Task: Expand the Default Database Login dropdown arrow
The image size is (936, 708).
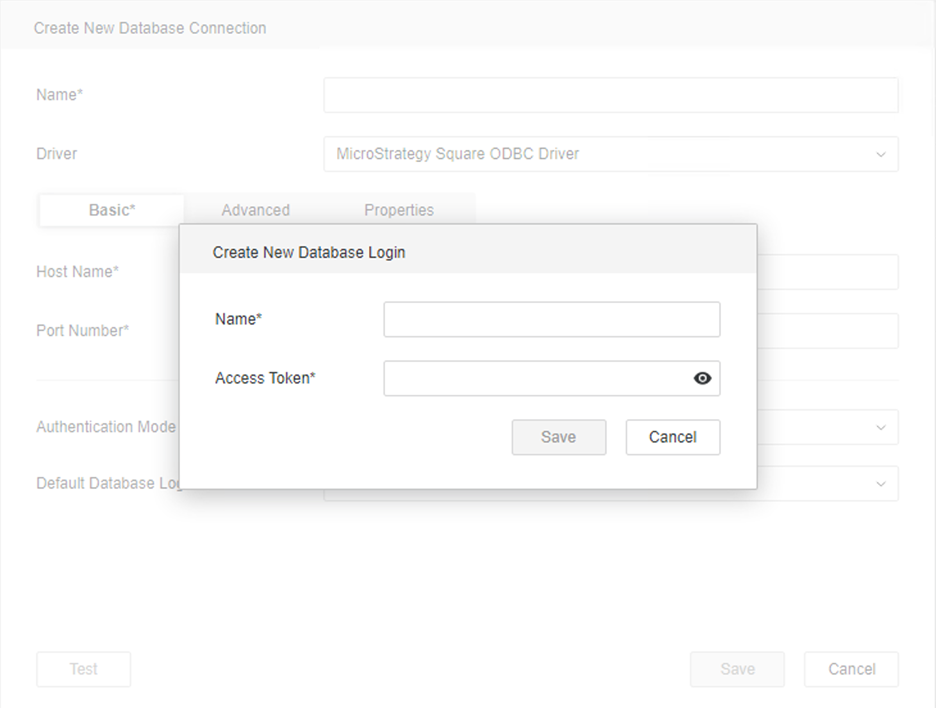Action: click(880, 484)
